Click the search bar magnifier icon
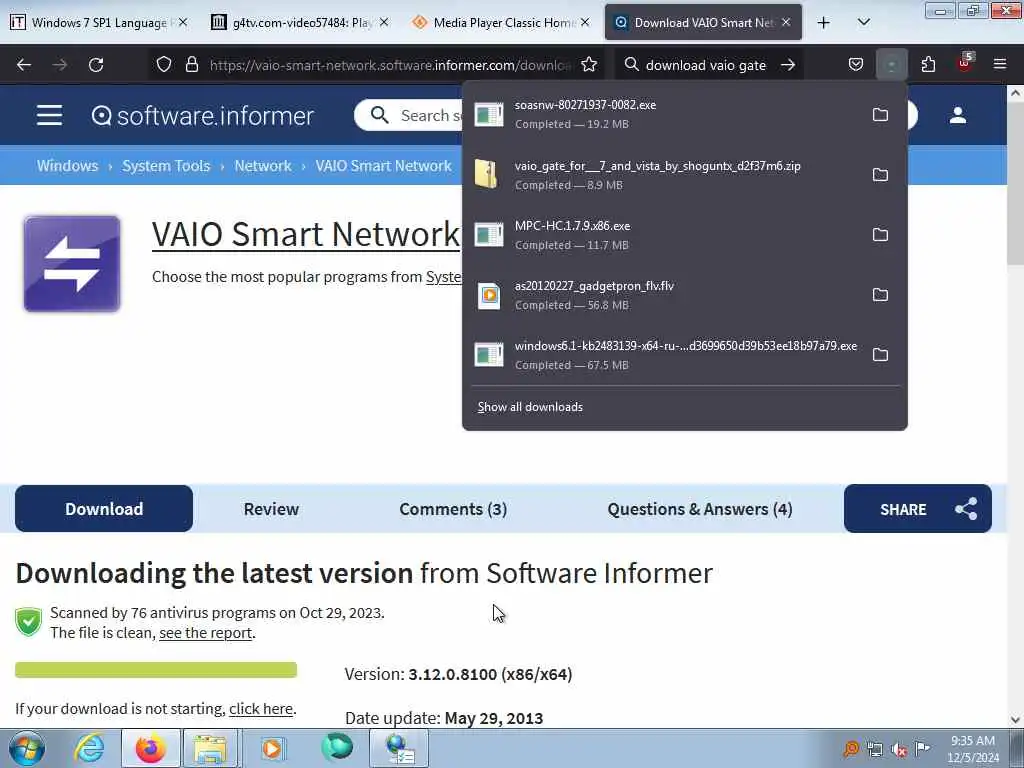This screenshot has height=768, width=1024. coord(632,65)
